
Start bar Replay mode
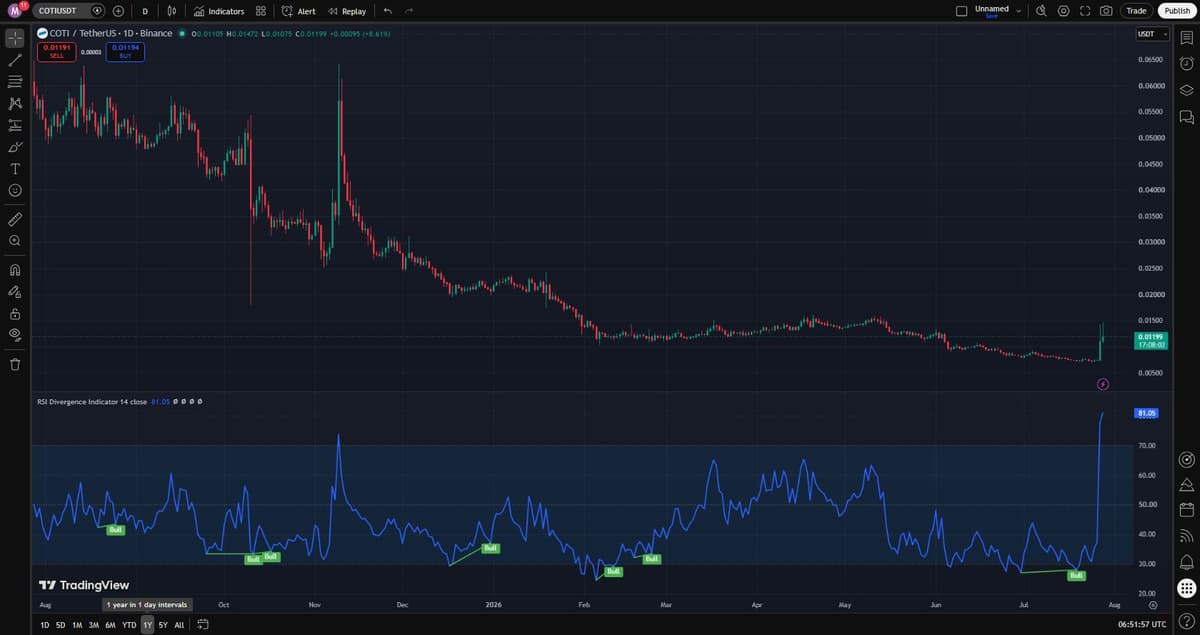pyautogui.click(x=347, y=11)
